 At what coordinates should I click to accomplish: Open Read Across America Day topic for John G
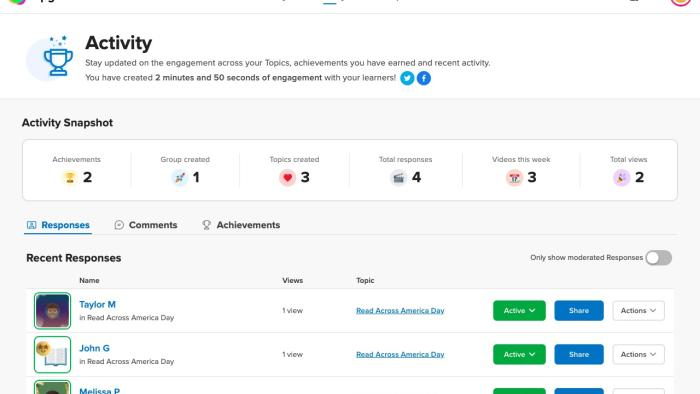[400, 354]
